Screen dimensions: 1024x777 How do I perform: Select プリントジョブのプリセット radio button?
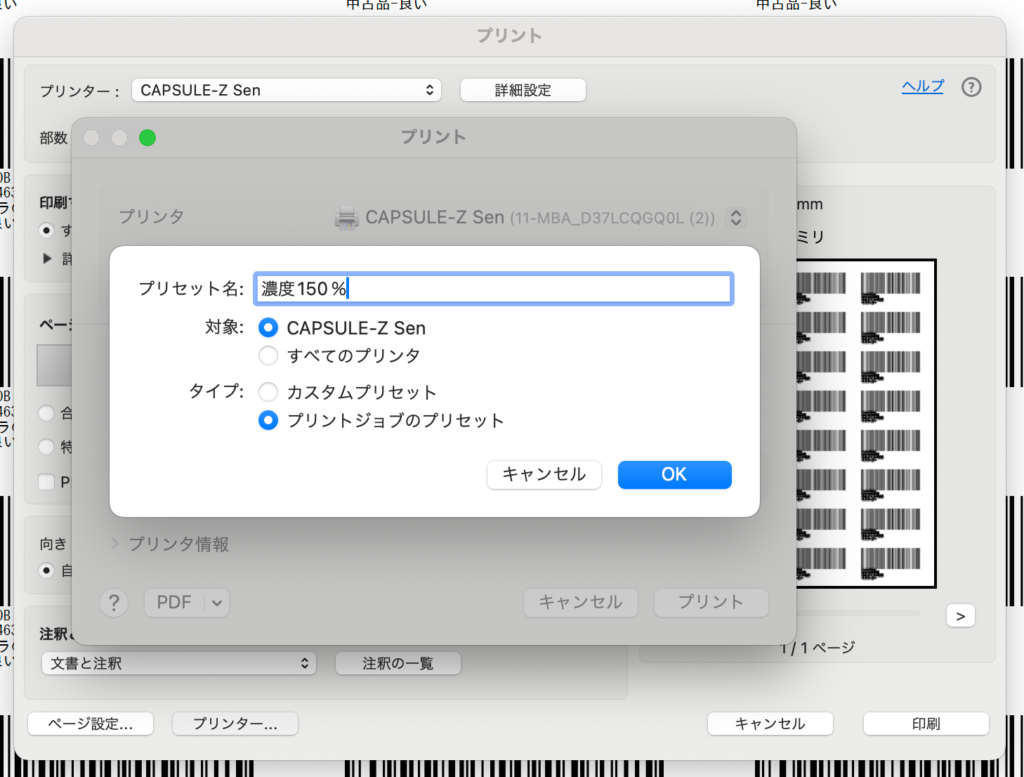268,421
